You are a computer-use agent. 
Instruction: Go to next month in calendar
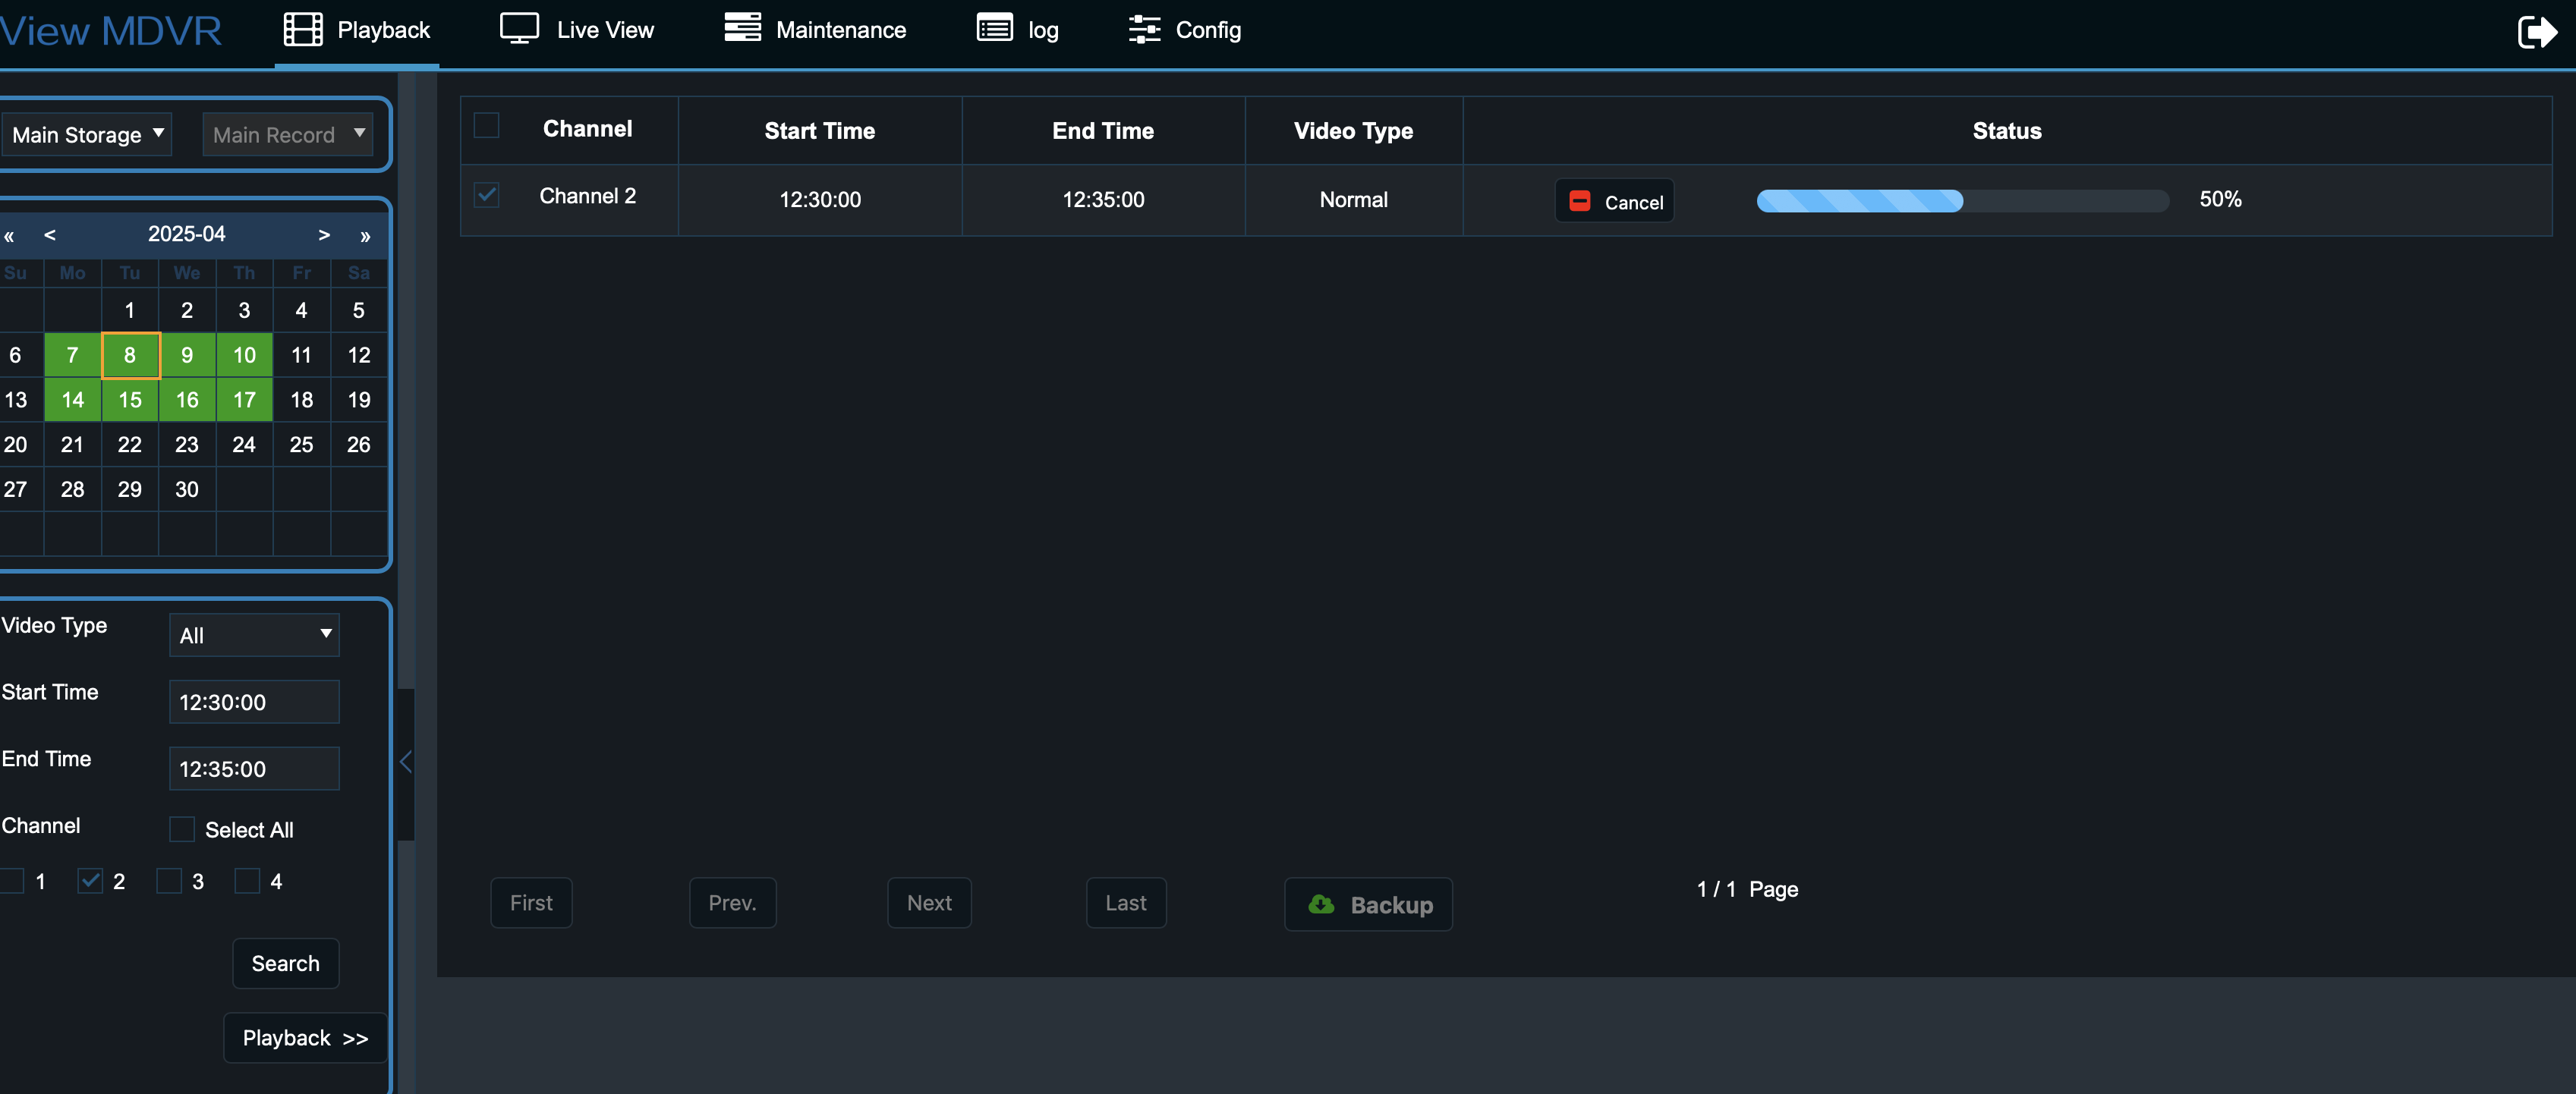[x=324, y=234]
